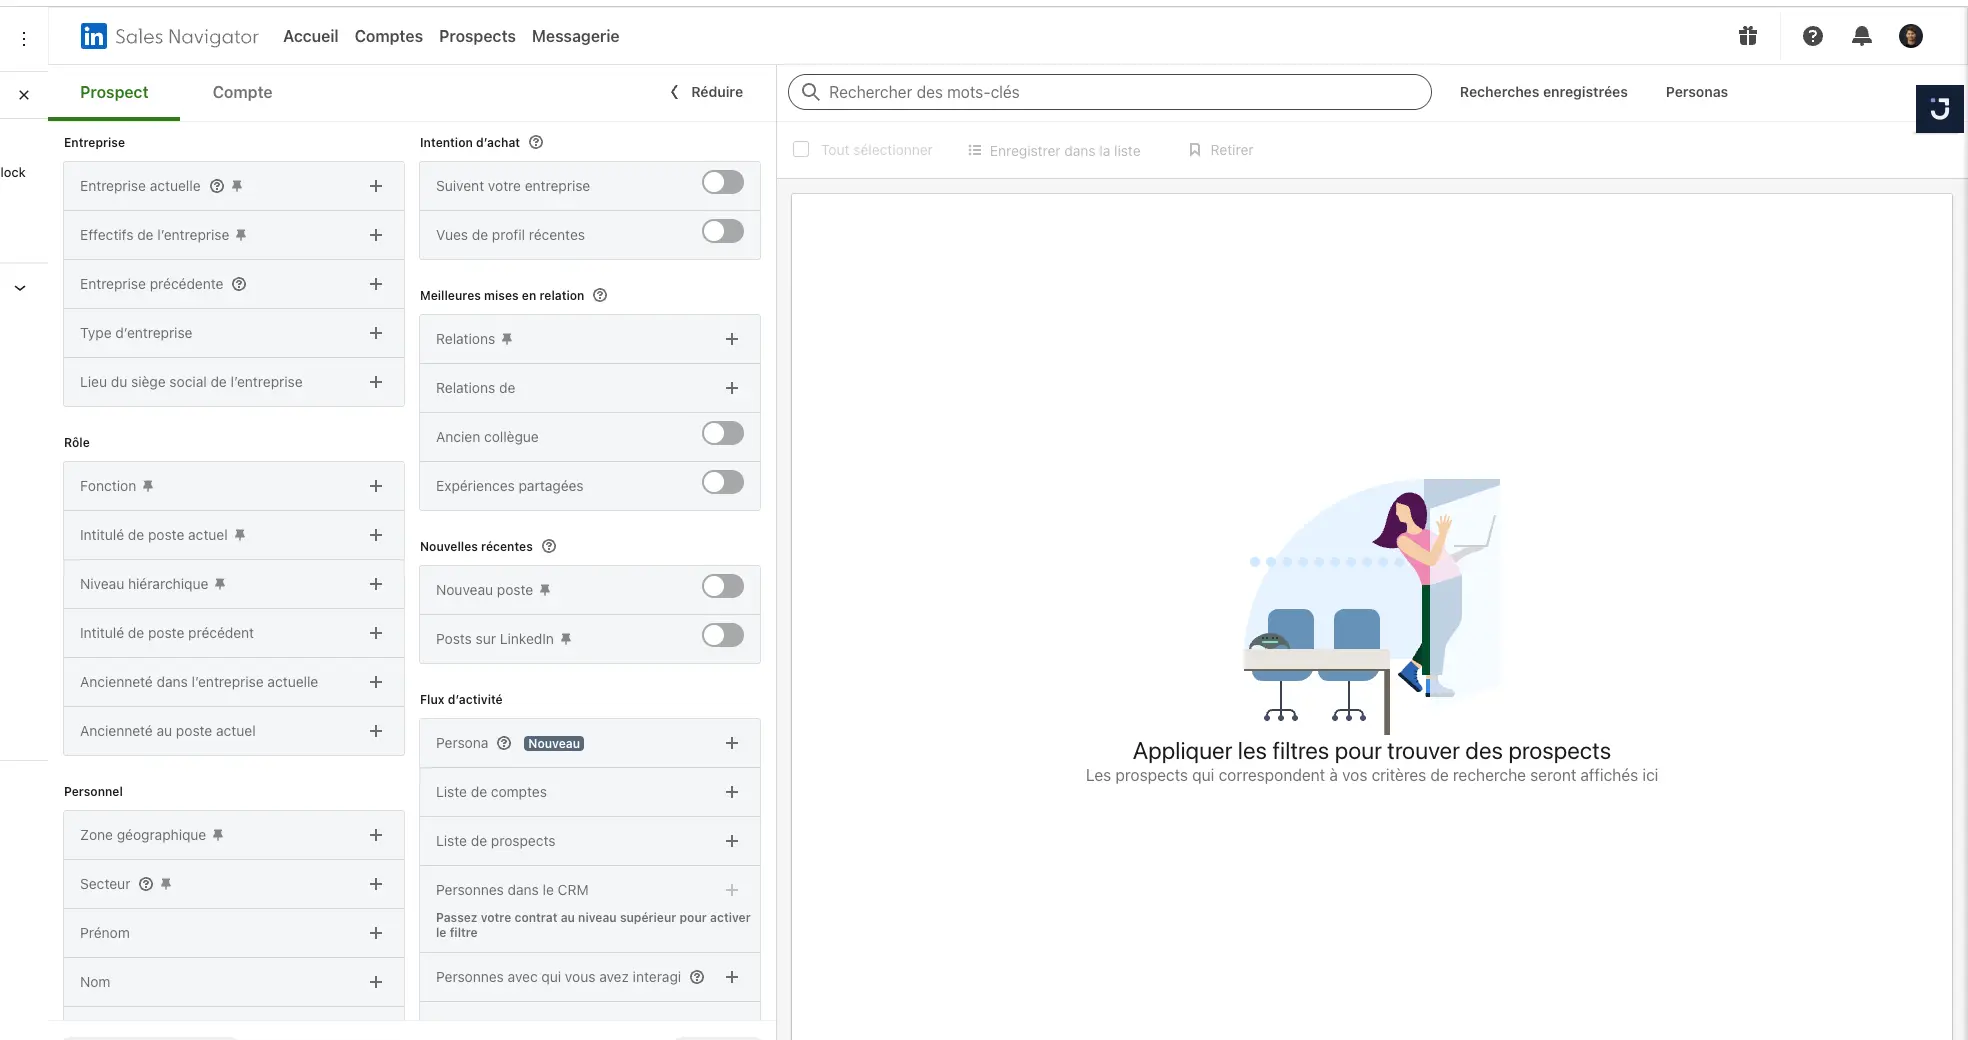Screen dimensions: 1968x1040
Task: Click the profile avatar picture
Action: tap(1910, 37)
